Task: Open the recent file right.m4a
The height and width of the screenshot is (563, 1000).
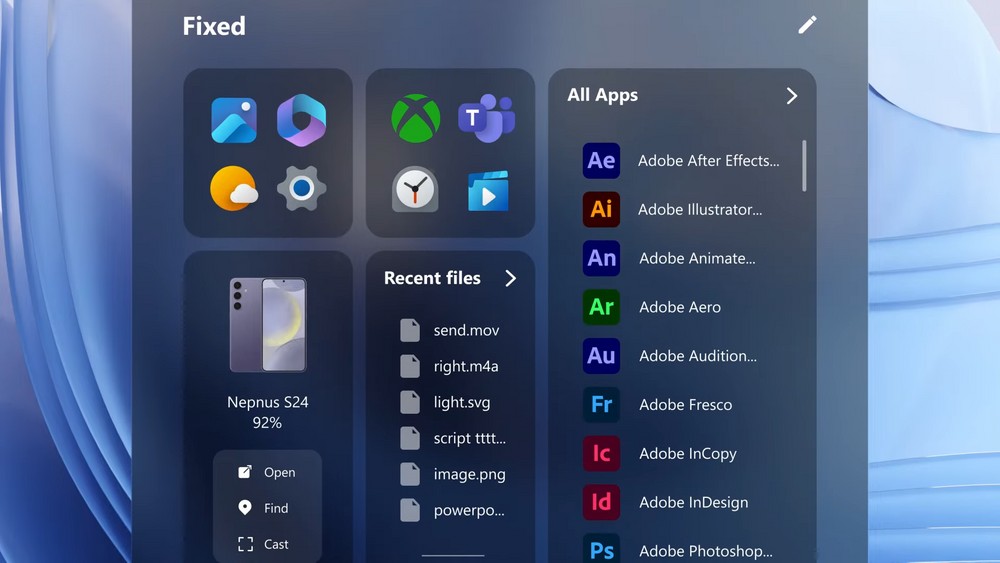Action: (466, 366)
